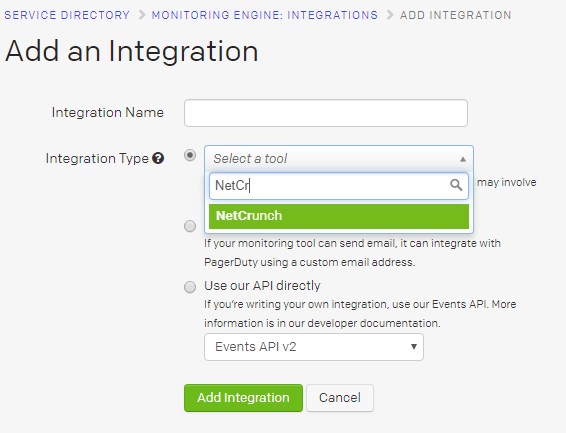This screenshot has height=433, width=566.
Task: Click the chevron before Add Integration breadcrumb
Action: click(389, 15)
